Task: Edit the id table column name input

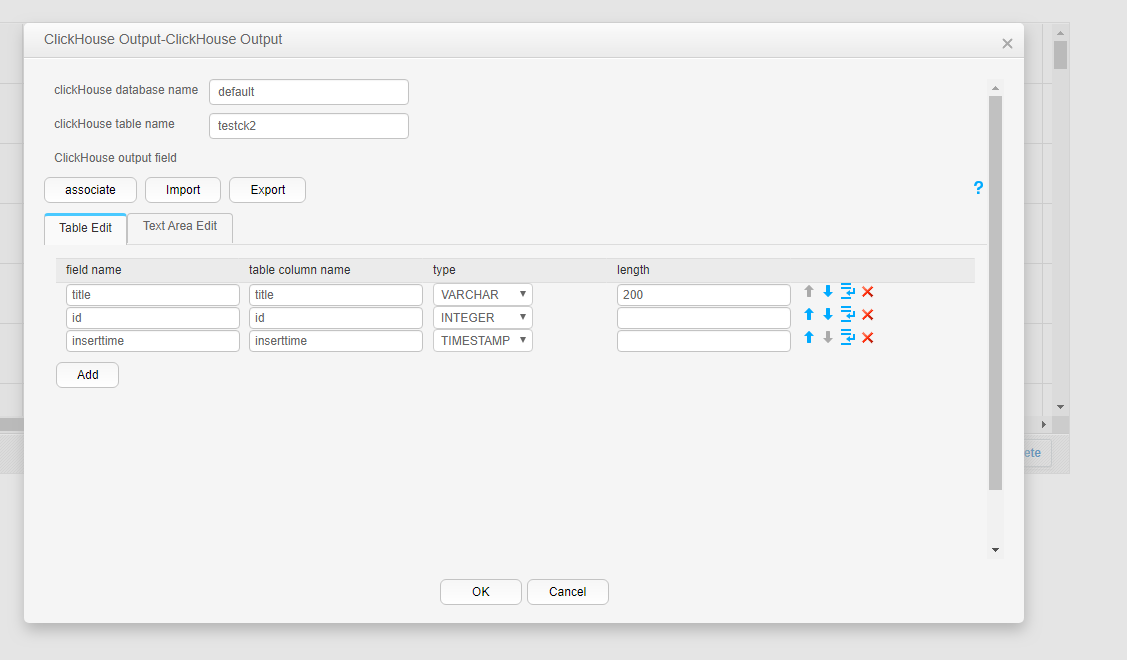Action: 336,318
